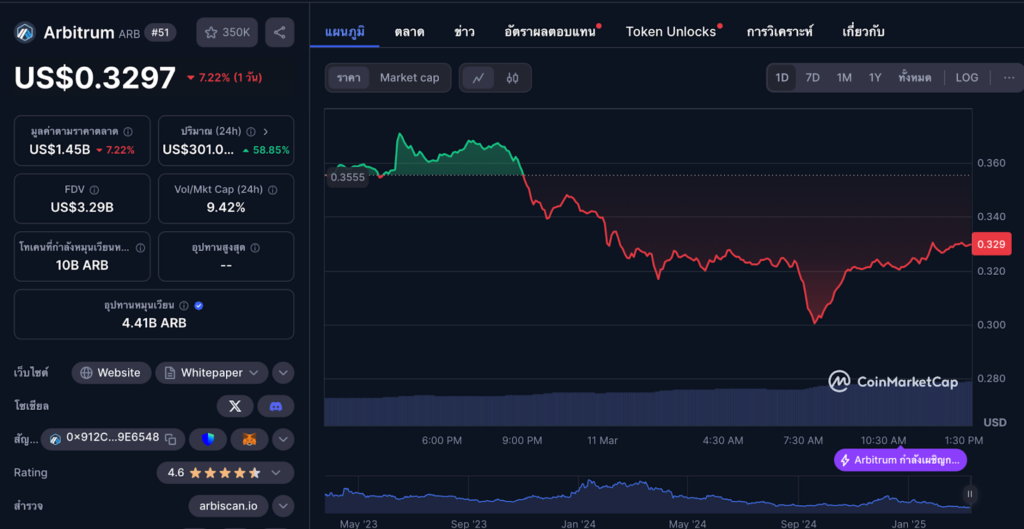The width and height of the screenshot is (1024, 529).
Task: Switch to the ตลาด tab
Action: [x=409, y=32]
